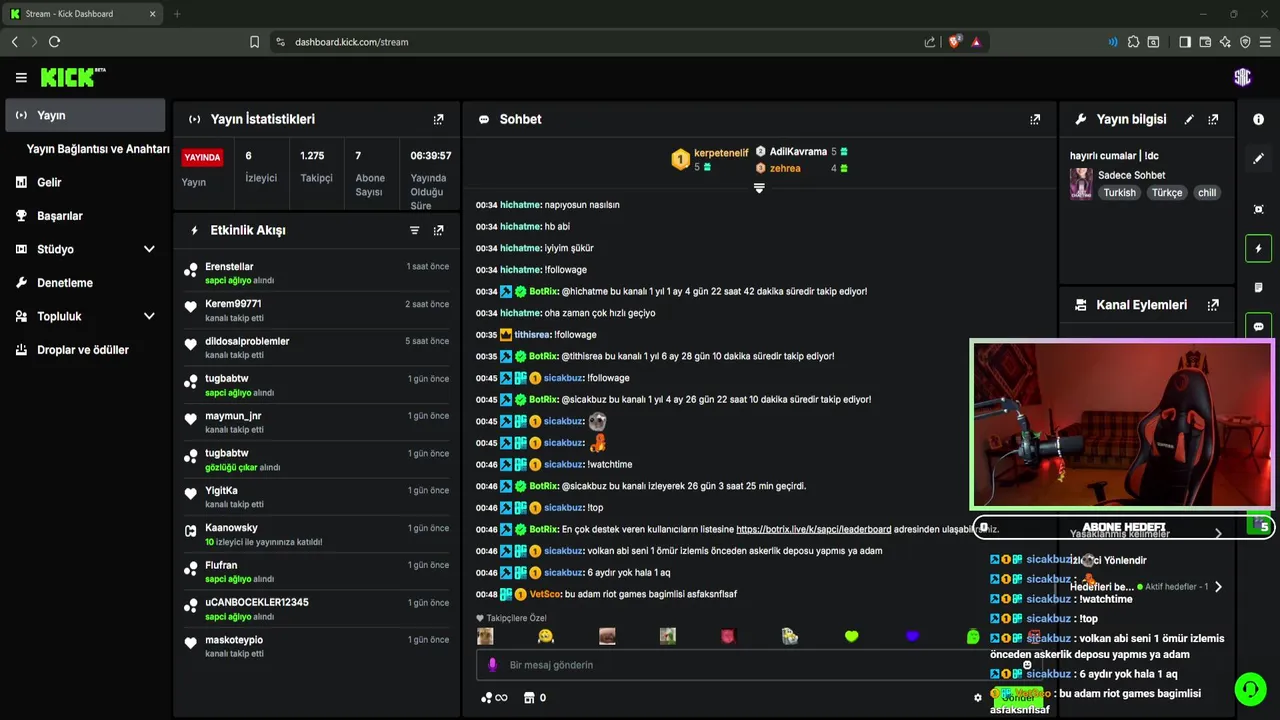
Task: Click the Sadece Sohbet category thumbnail
Action: point(1081,184)
